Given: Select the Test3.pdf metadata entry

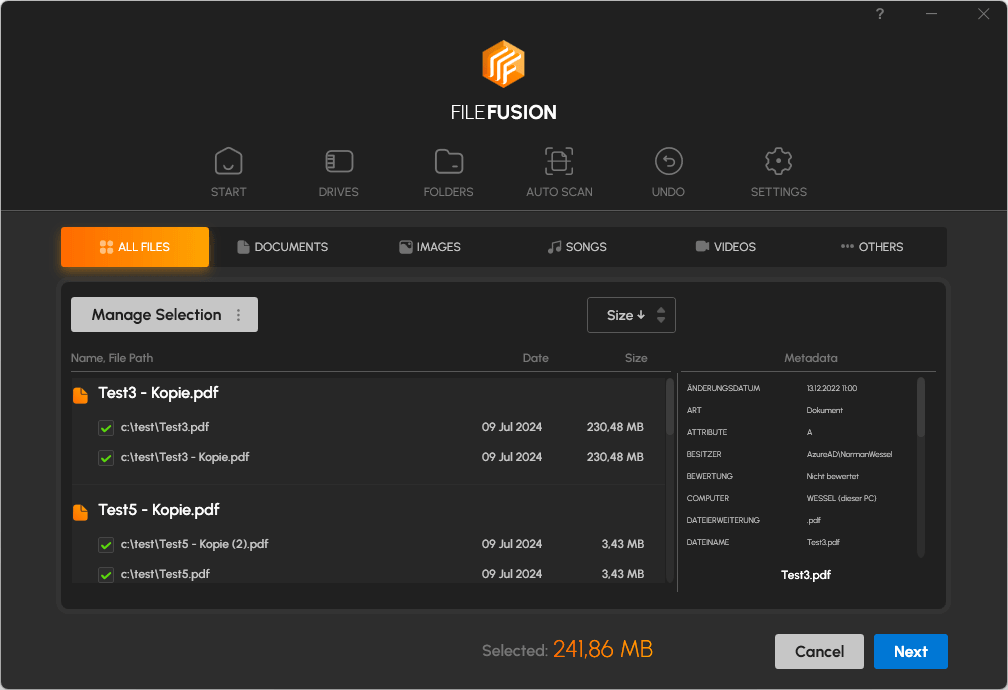Looking at the screenshot, I should point(806,575).
